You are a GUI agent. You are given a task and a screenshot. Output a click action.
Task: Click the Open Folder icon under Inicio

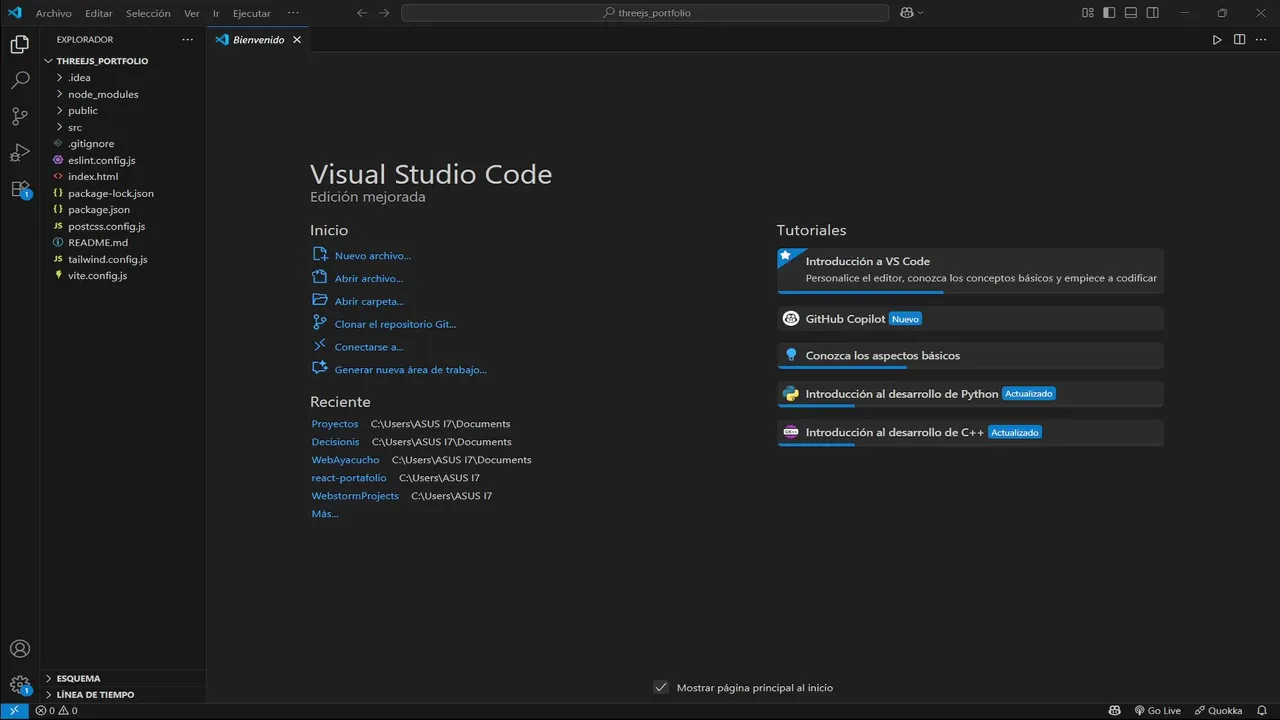(x=320, y=300)
